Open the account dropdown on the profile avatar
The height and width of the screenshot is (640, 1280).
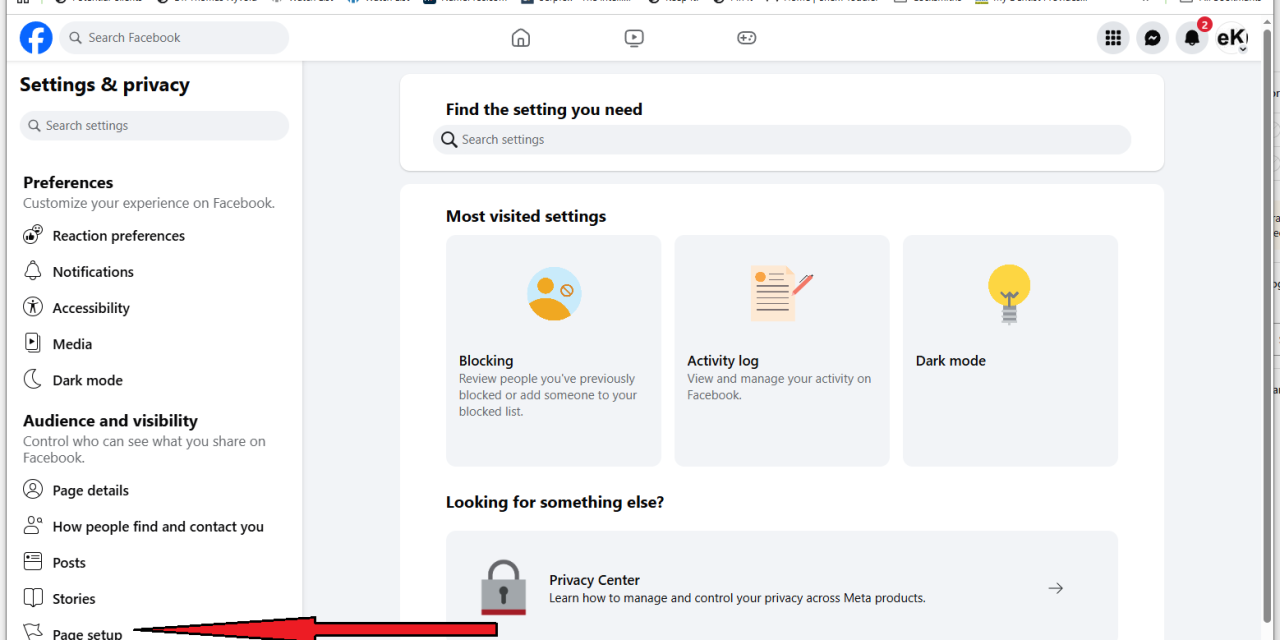[x=1232, y=37]
